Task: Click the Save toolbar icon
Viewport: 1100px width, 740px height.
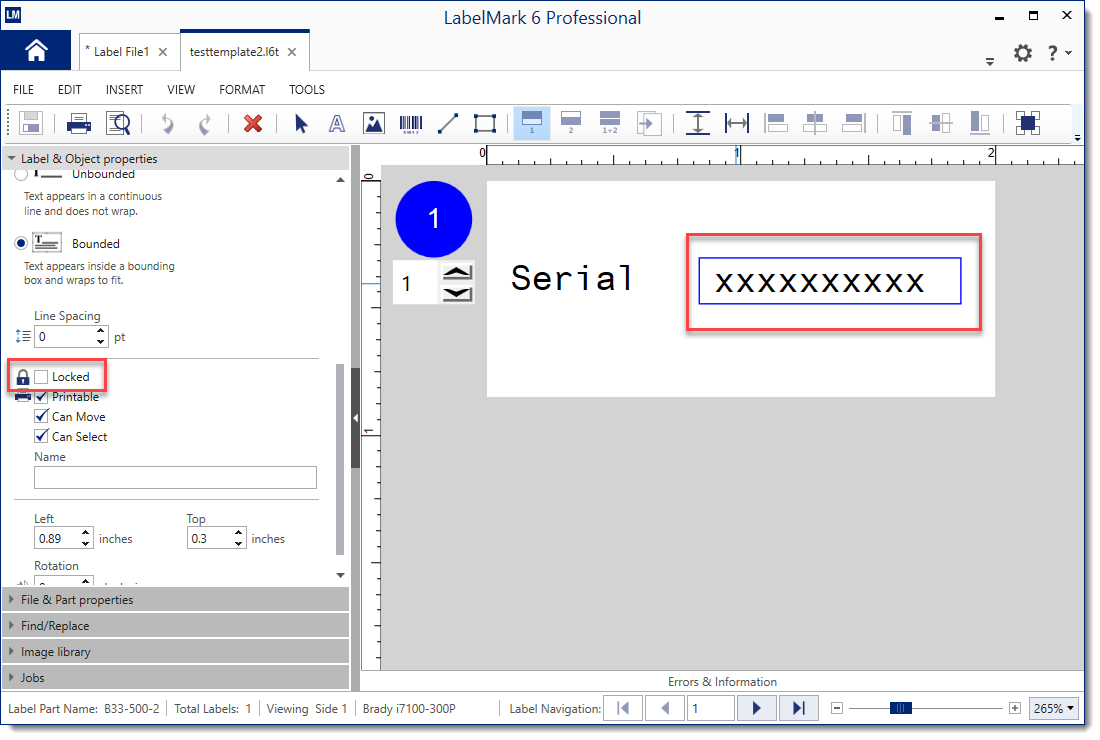Action: [31, 123]
